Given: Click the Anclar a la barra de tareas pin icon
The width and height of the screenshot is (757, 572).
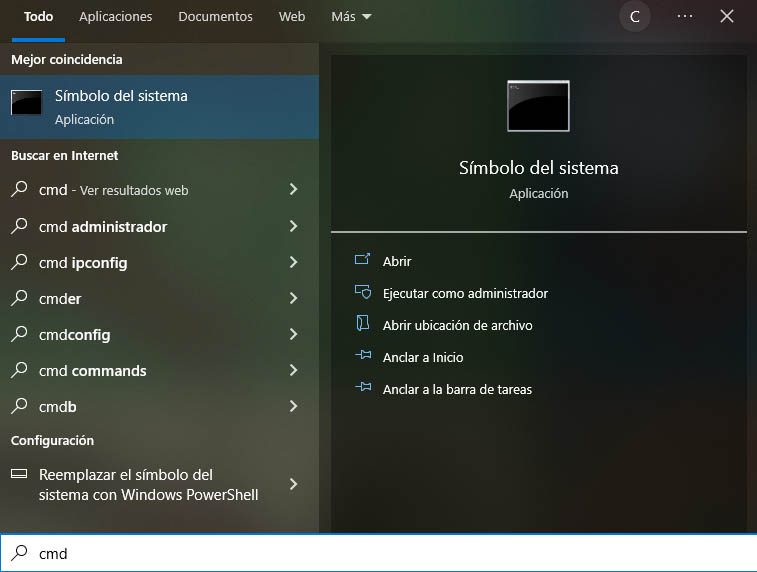Looking at the screenshot, I should pos(362,389).
